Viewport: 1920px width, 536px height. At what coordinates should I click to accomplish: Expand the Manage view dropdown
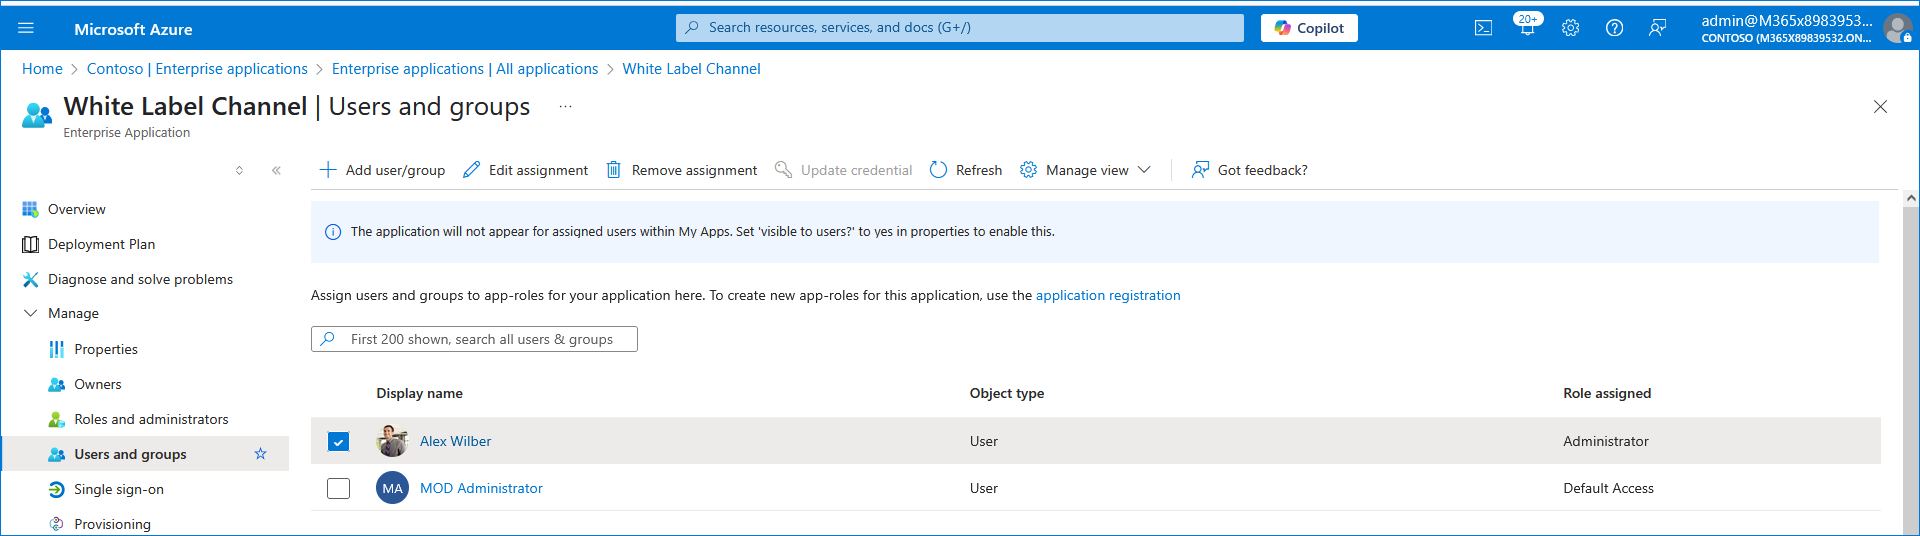1144,170
